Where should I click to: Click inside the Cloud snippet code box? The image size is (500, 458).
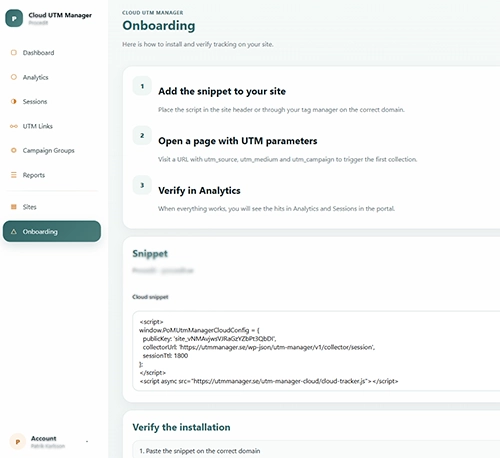(316, 351)
